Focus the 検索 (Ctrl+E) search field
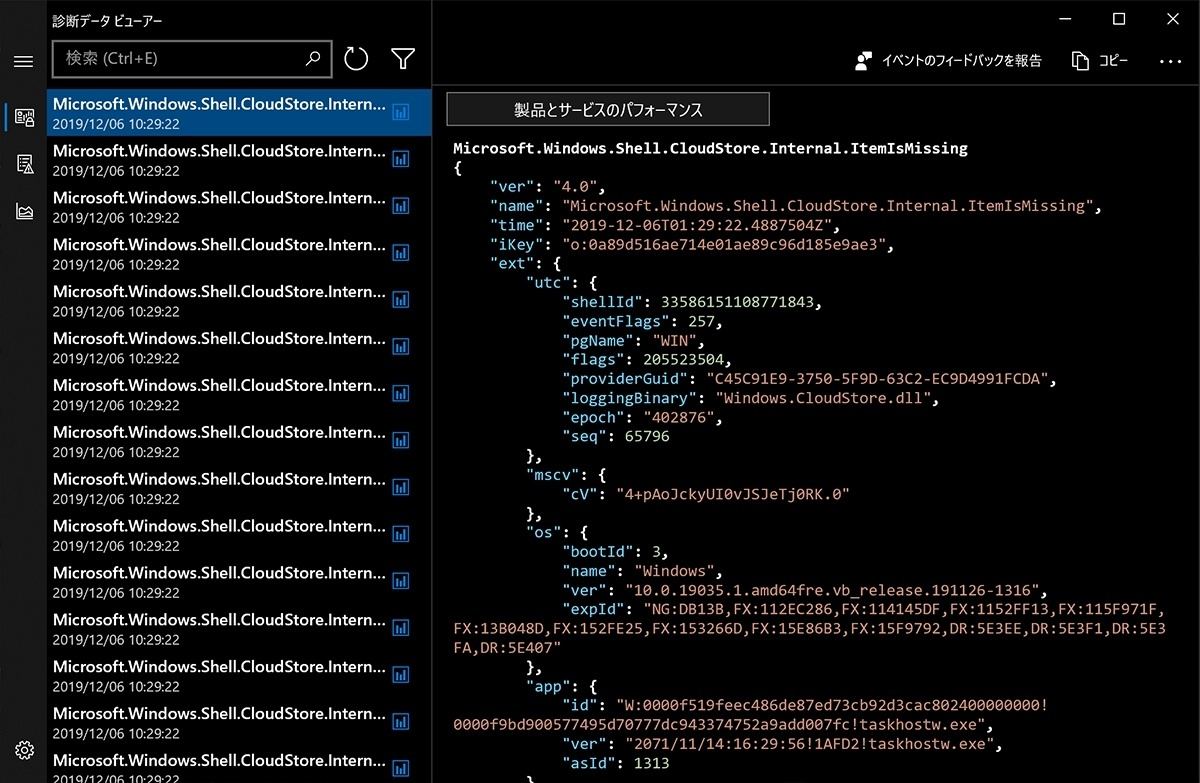Image resolution: width=1200 pixels, height=783 pixels. (x=191, y=59)
